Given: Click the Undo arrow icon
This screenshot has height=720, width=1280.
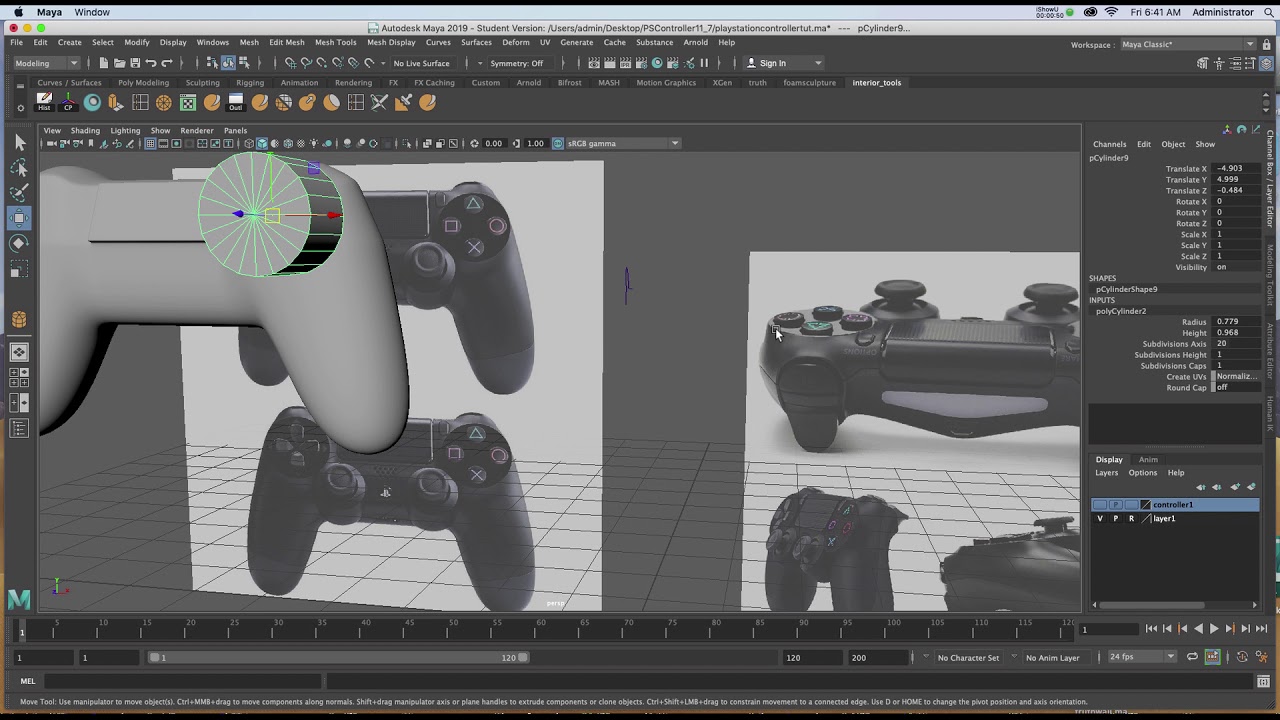Looking at the screenshot, I should click(151, 63).
